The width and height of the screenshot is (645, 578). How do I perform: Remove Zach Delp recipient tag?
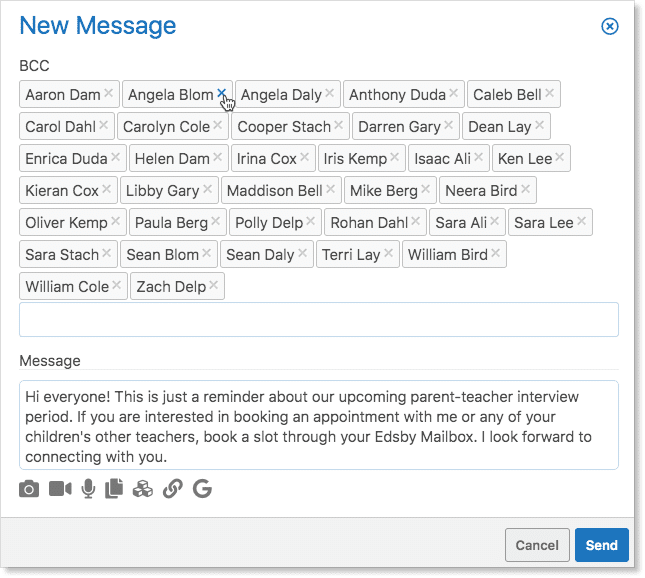214,286
